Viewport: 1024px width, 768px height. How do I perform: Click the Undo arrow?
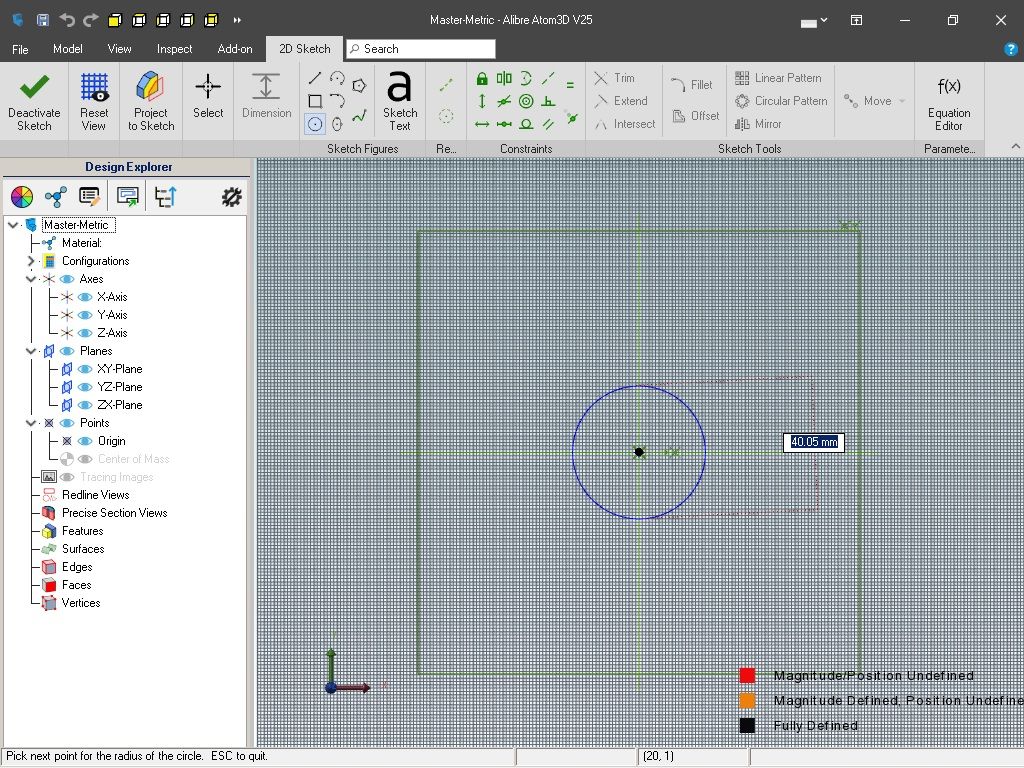(x=67, y=20)
